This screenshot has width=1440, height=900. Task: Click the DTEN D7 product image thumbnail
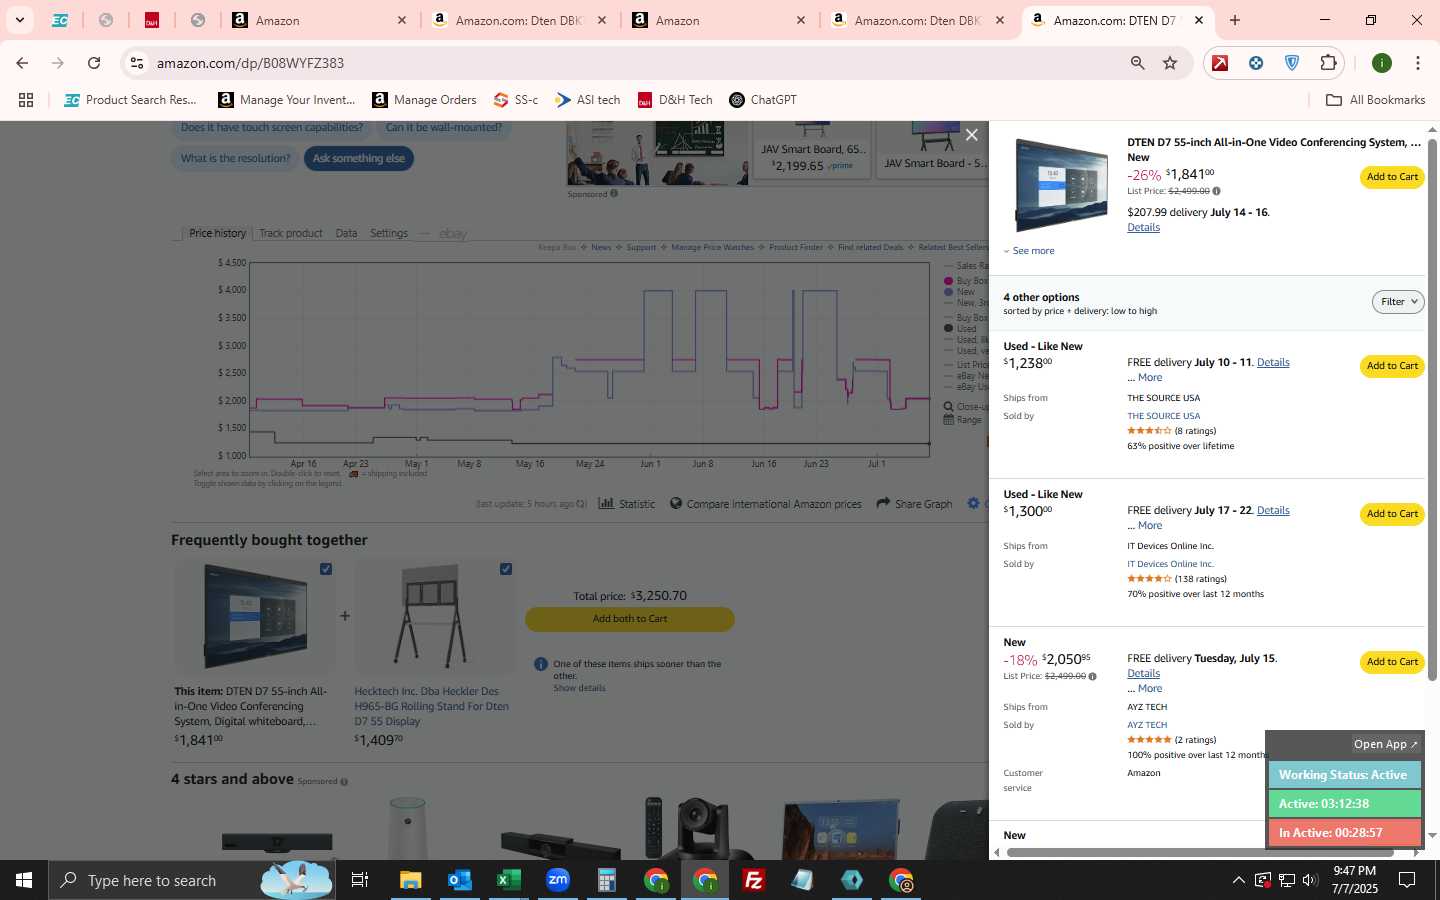tap(1060, 186)
